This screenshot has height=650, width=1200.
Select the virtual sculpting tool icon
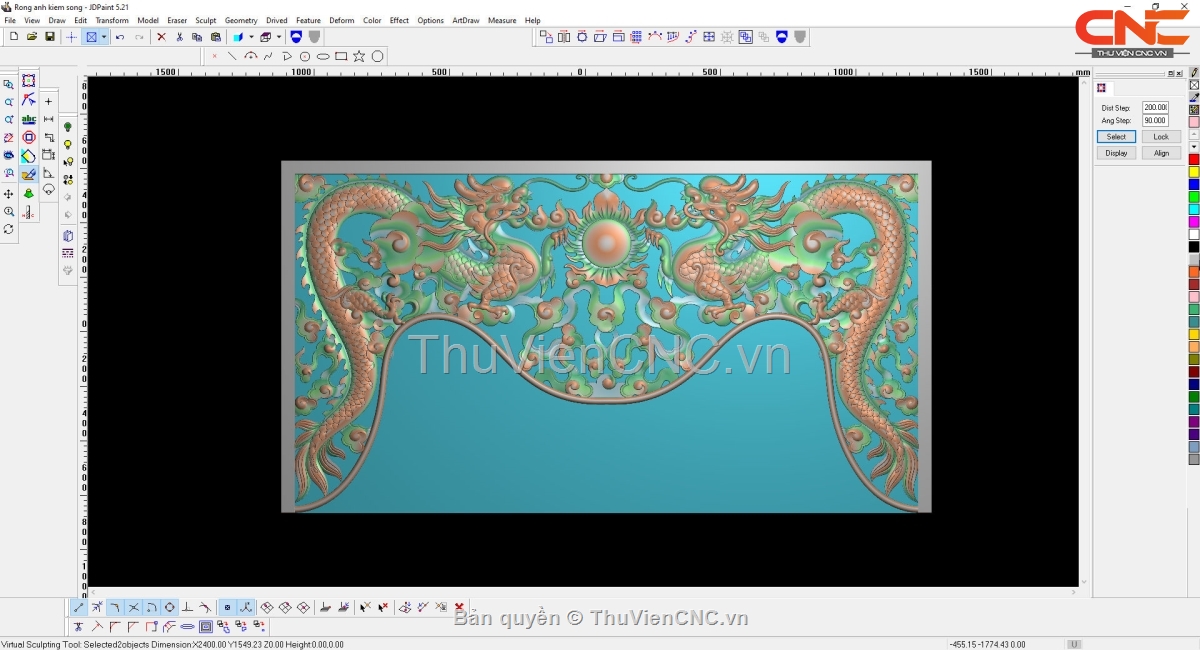(x=29, y=174)
